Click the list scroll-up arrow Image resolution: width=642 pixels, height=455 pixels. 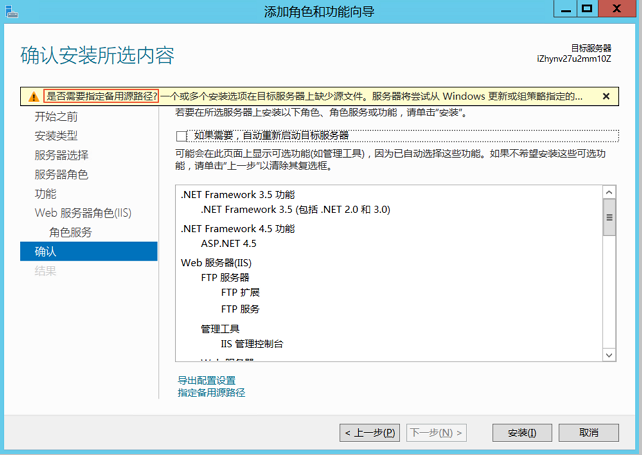[x=608, y=193]
